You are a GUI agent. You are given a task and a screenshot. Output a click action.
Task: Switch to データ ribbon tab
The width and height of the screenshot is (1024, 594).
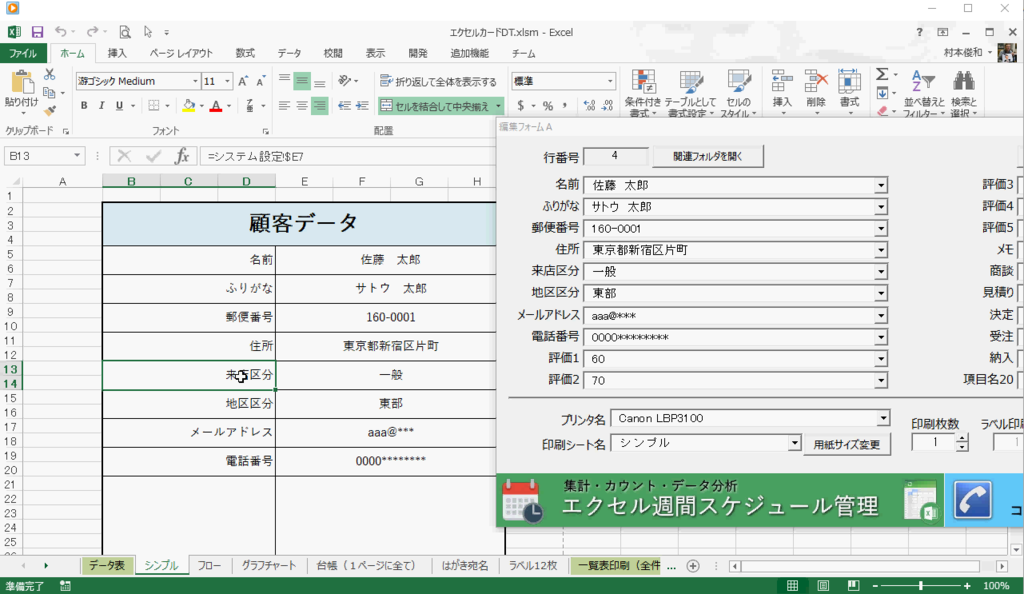(x=289, y=54)
